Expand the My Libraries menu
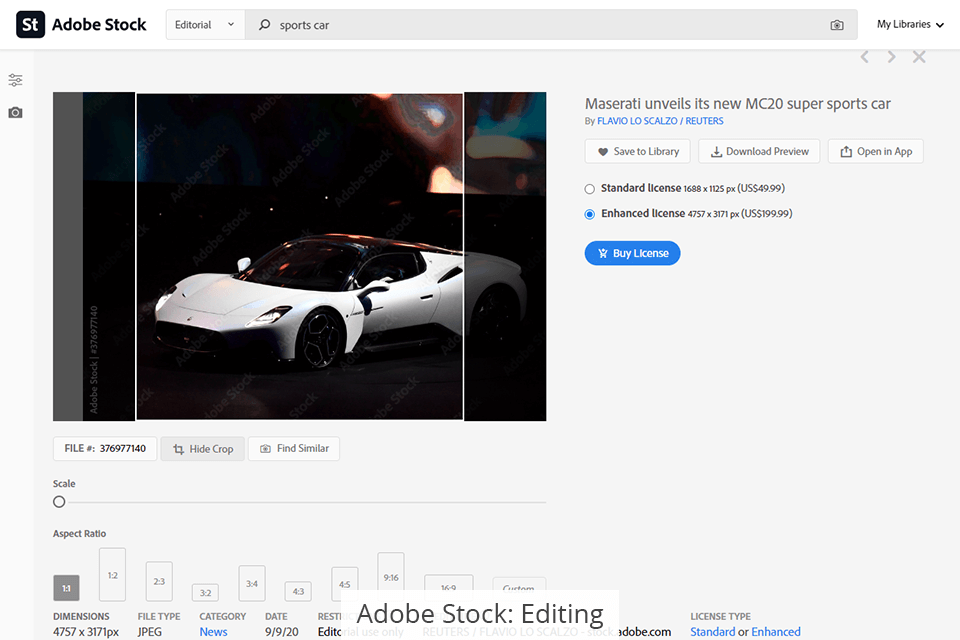Screen dimensions: 960x640 point(910,24)
